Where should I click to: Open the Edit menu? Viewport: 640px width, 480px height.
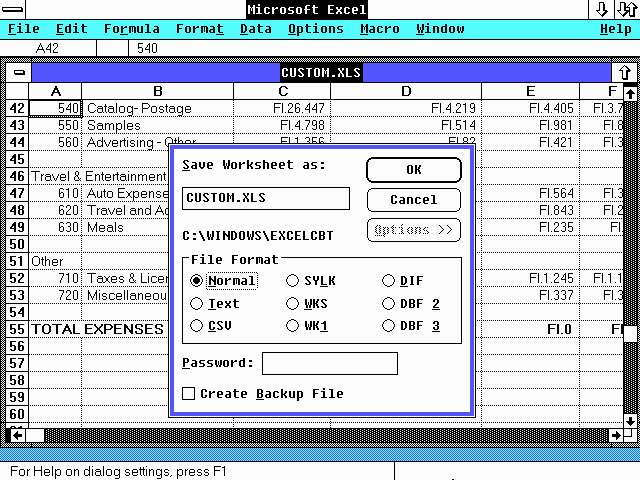(71, 29)
